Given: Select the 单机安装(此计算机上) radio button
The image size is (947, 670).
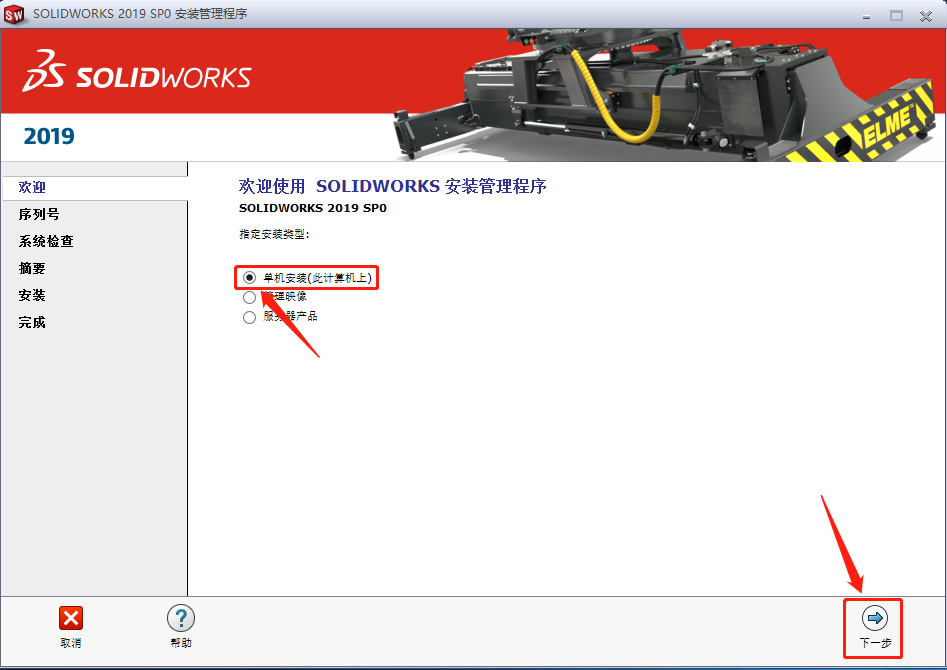Looking at the screenshot, I should (x=248, y=277).
